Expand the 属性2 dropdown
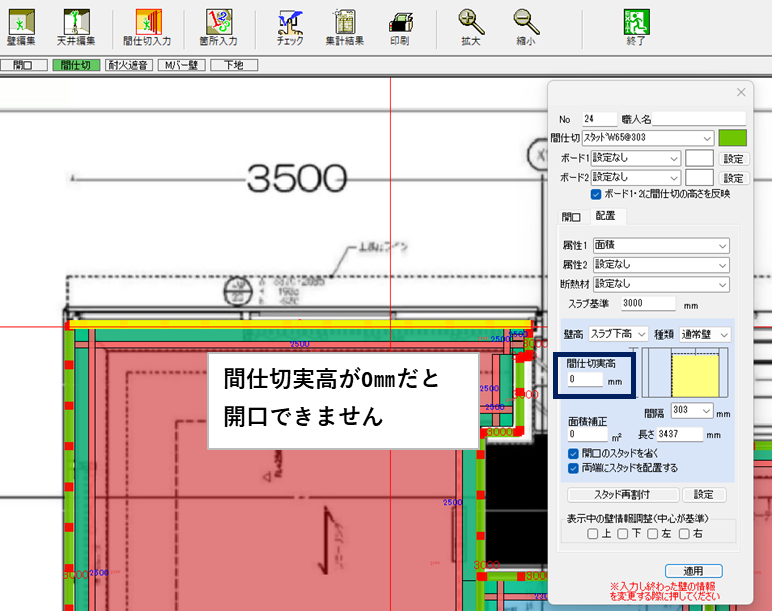 coord(661,265)
